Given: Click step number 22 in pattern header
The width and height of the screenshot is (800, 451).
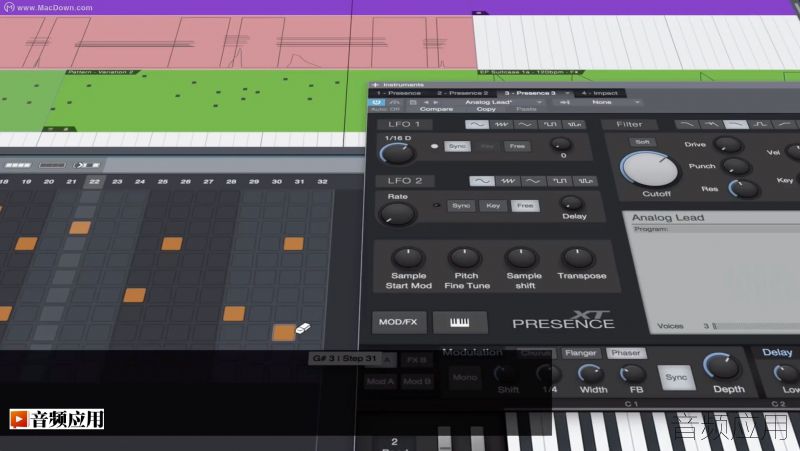Looking at the screenshot, I should click(94, 182).
